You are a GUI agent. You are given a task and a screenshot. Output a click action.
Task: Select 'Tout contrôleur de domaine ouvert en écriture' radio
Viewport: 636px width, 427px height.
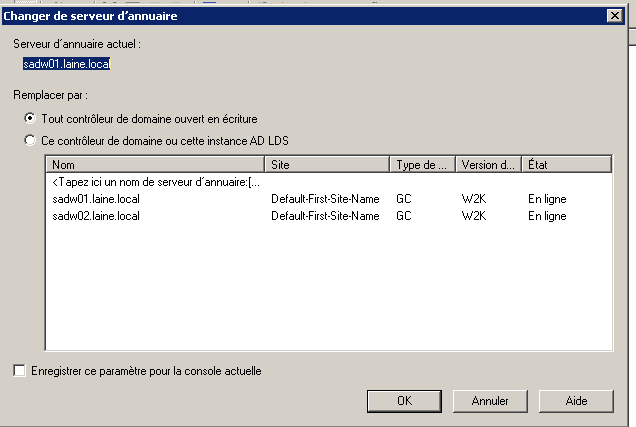click(x=30, y=118)
